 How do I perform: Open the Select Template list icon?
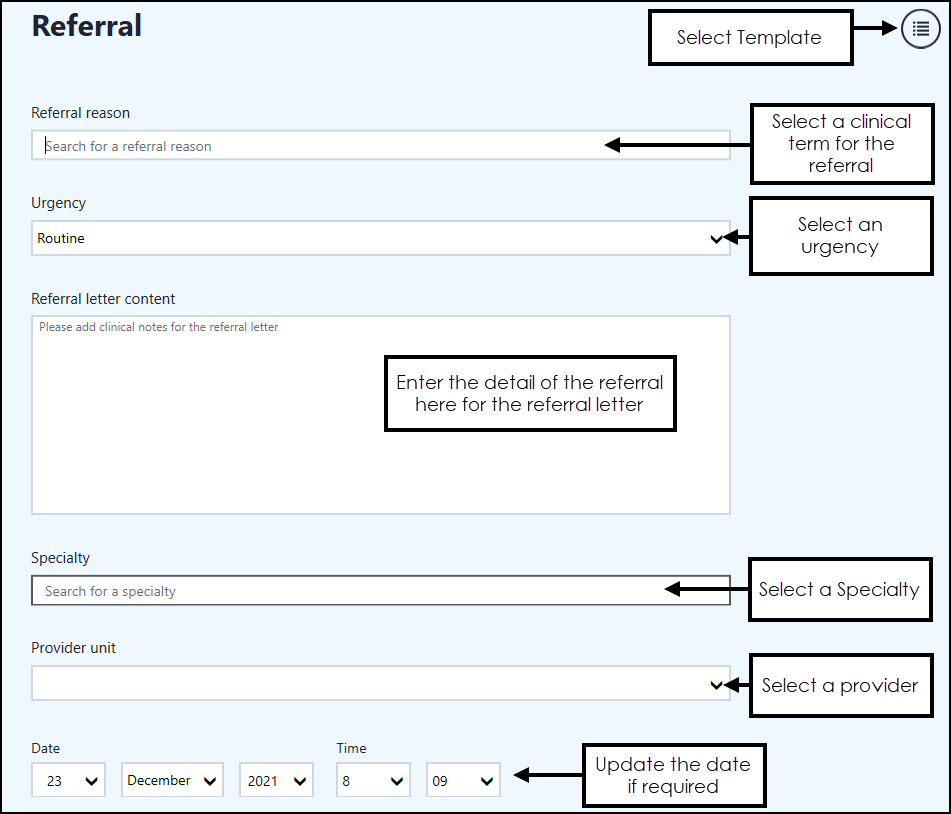pyautogui.click(x=921, y=29)
